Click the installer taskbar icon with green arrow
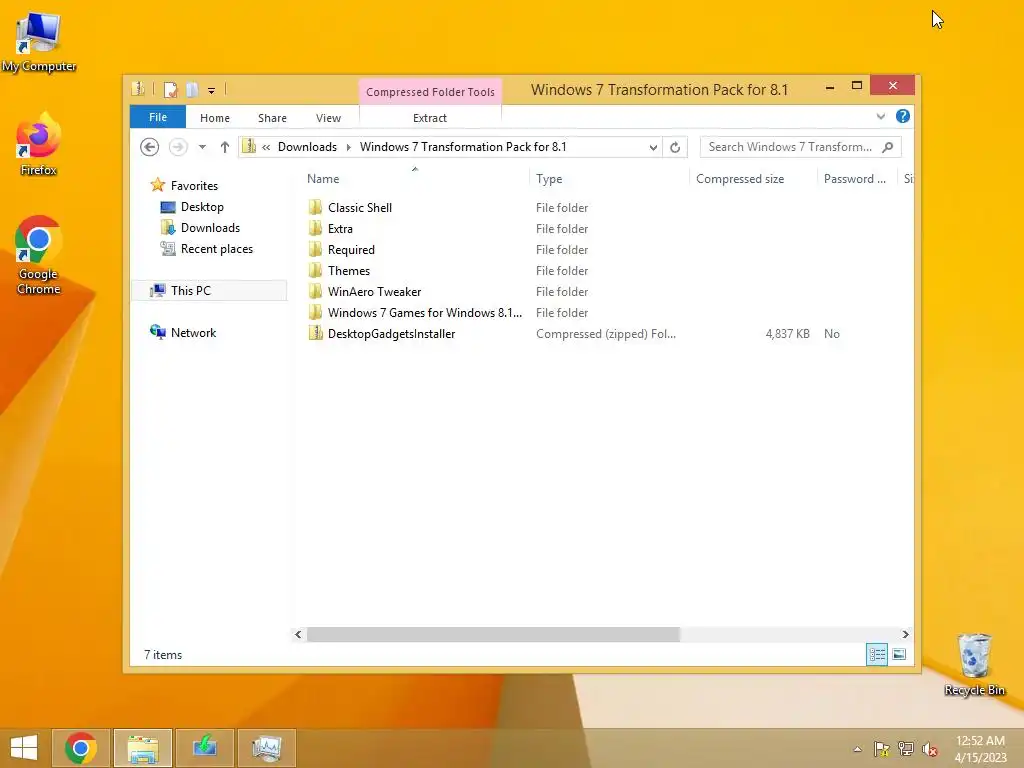Screen dimensions: 1024x768 pos(204,748)
